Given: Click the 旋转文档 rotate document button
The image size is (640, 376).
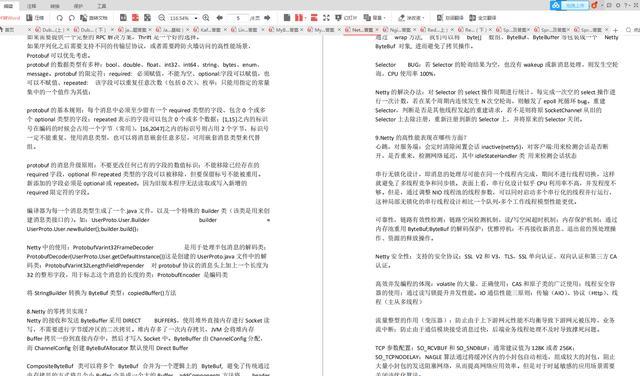Looking at the screenshot, I should (x=93, y=18).
